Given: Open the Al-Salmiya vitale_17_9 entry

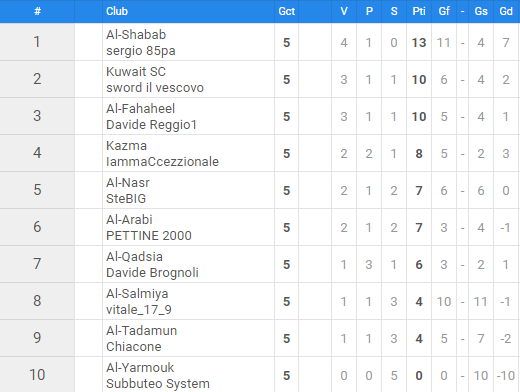Looking at the screenshot, I should pyautogui.click(x=139, y=302).
